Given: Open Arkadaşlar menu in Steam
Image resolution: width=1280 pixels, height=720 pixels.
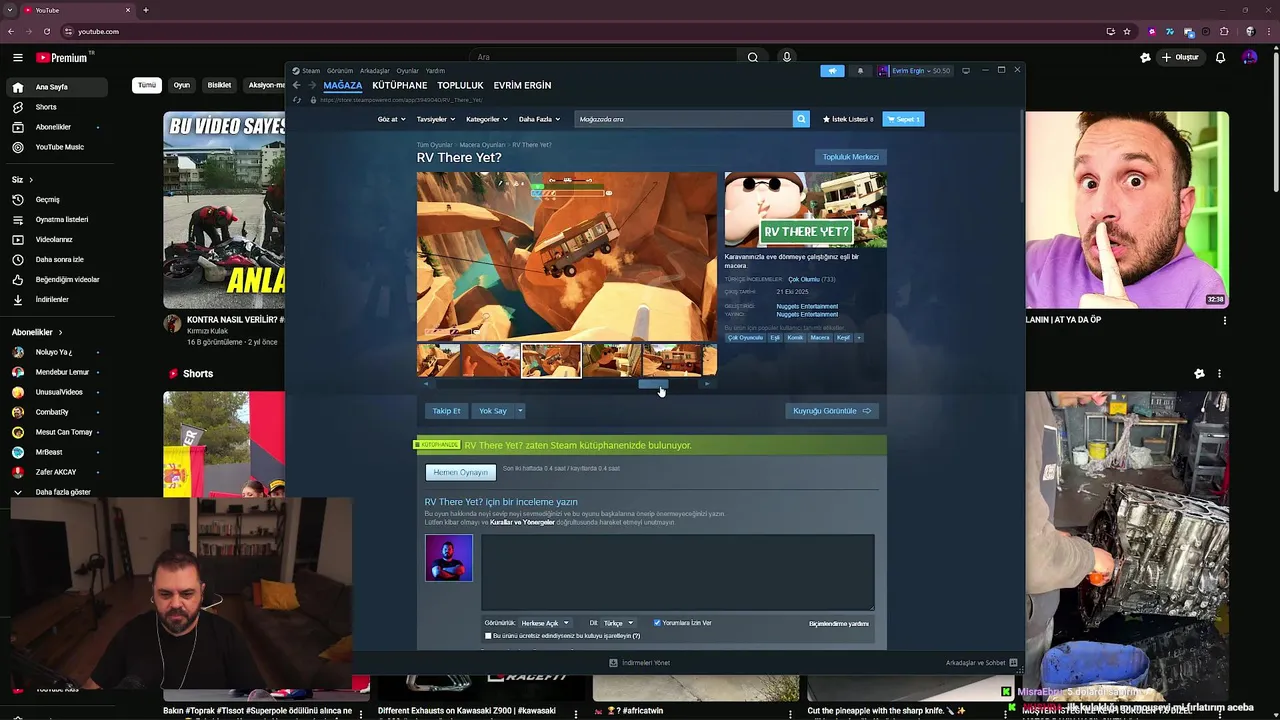Looking at the screenshot, I should [375, 71].
